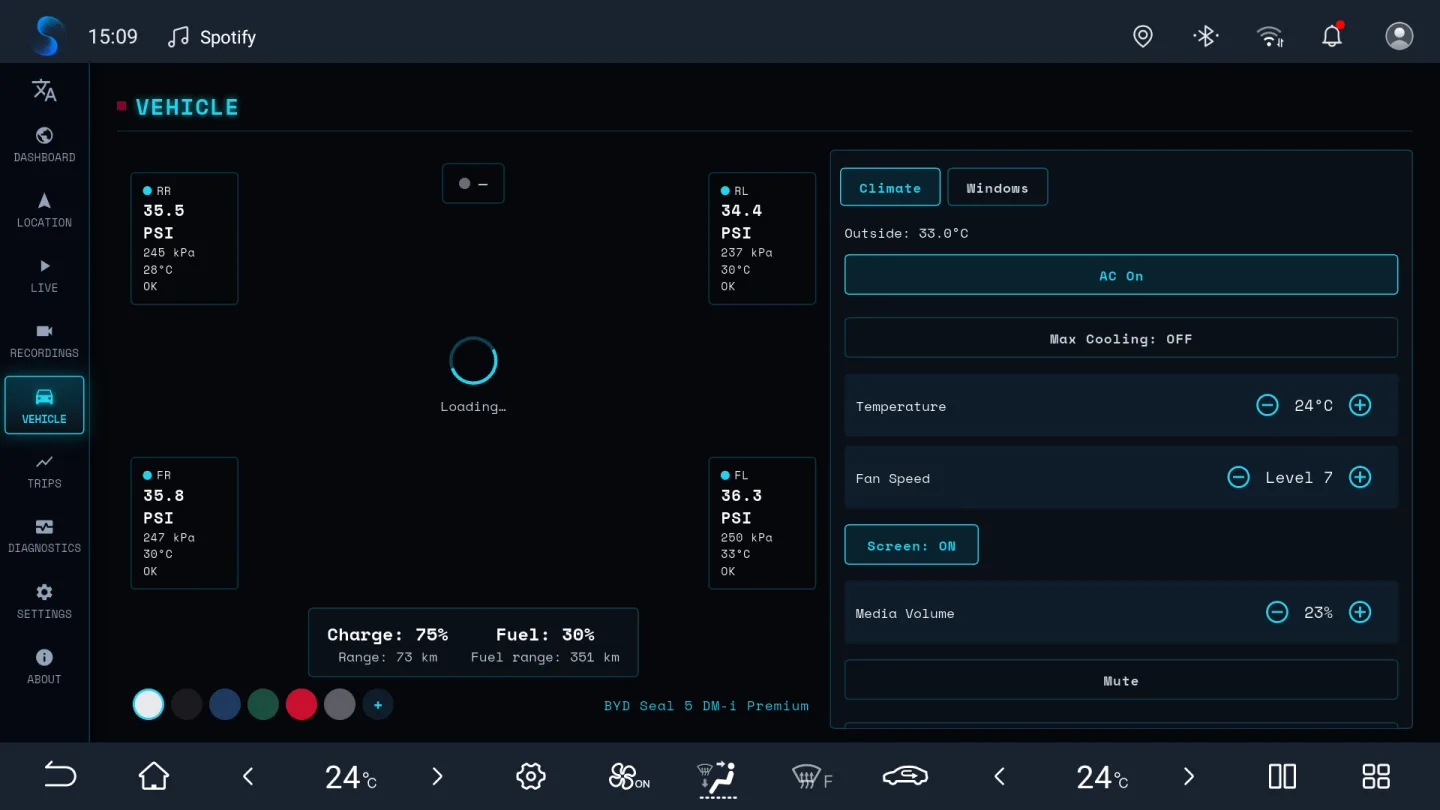The image size is (1440, 810).
Task: Increase Media Volume with plus button
Action: (1360, 612)
